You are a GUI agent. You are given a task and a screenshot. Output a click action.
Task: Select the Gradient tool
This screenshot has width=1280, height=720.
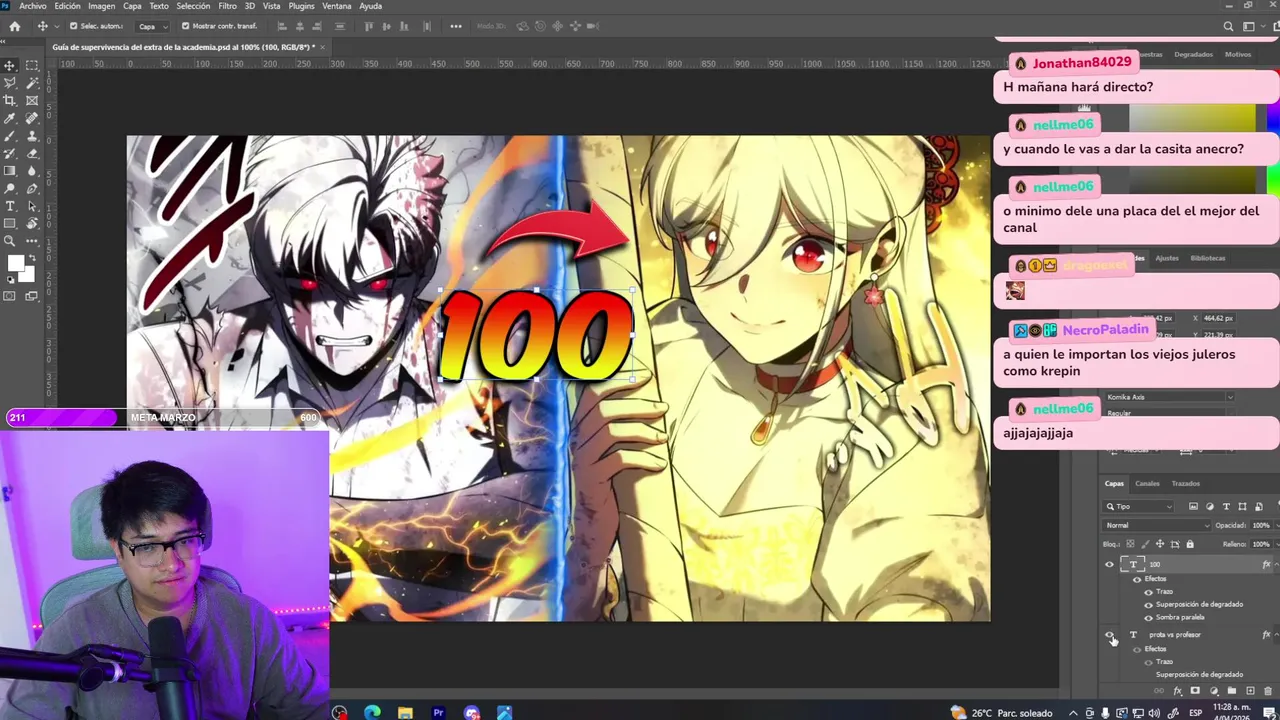(x=10, y=170)
